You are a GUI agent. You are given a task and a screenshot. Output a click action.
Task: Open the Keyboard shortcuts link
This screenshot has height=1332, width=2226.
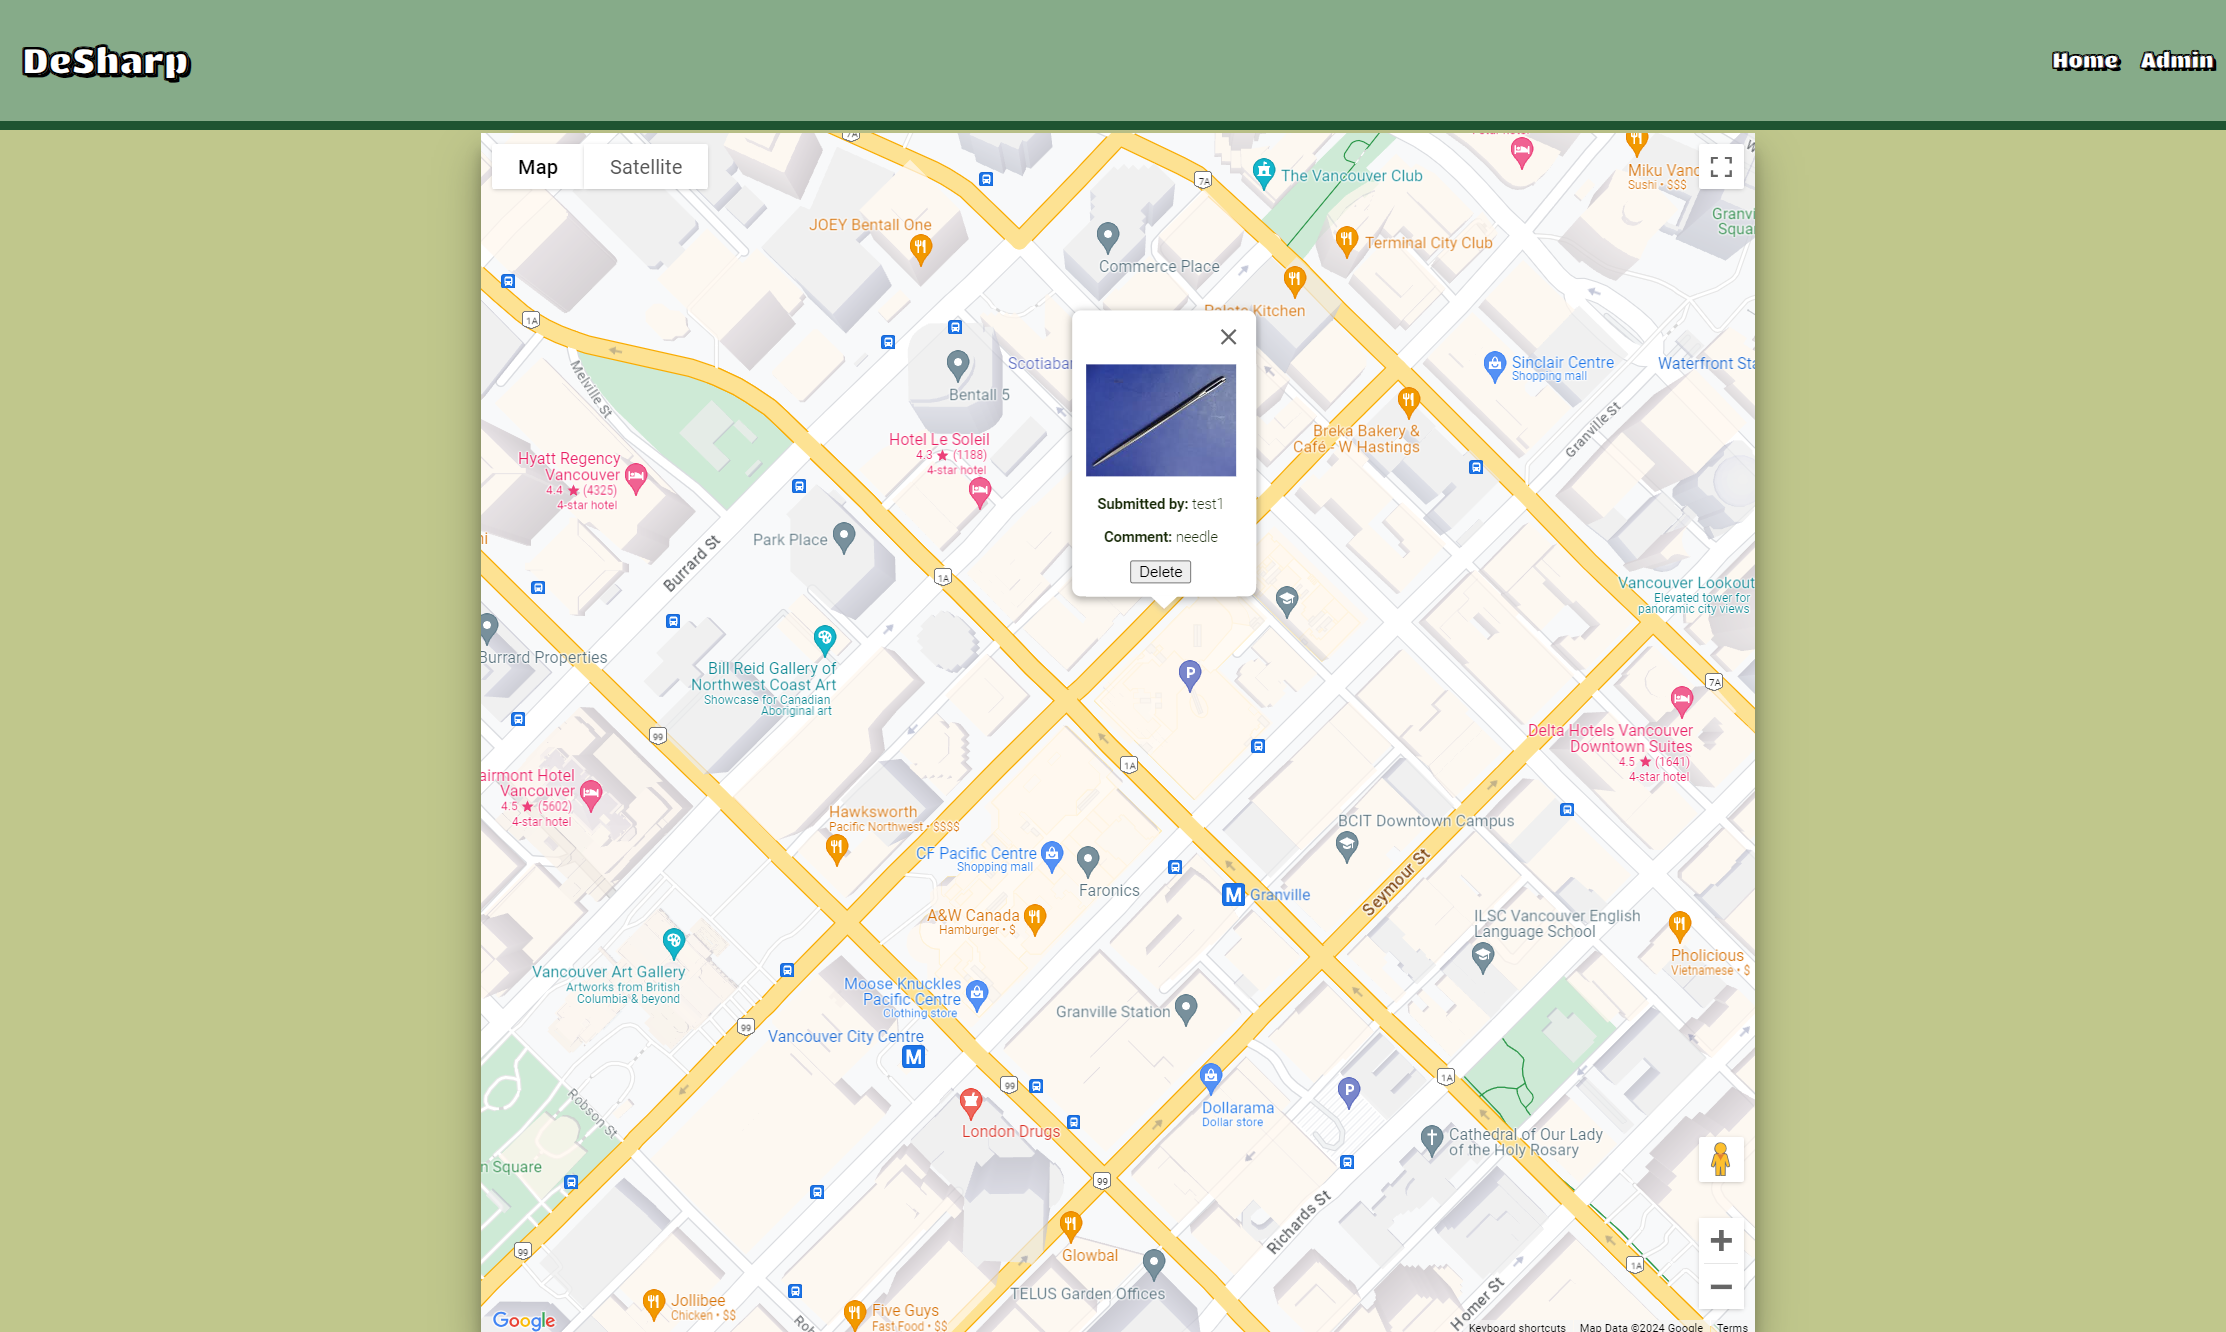pyautogui.click(x=1516, y=1327)
